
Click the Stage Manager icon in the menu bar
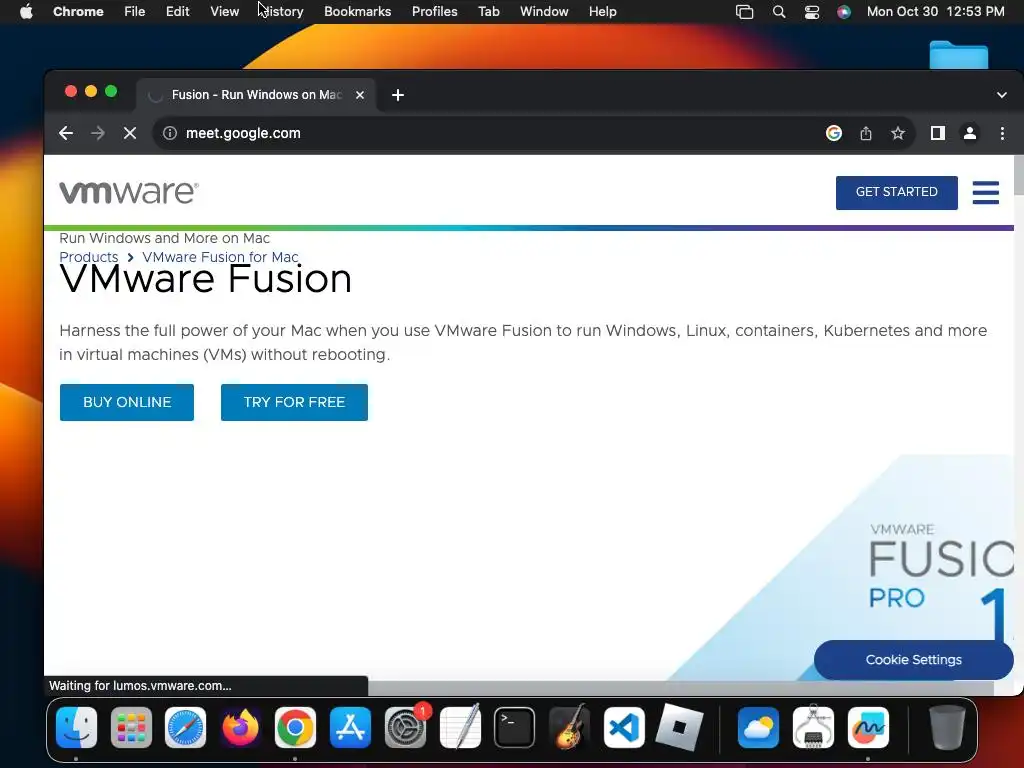point(744,12)
